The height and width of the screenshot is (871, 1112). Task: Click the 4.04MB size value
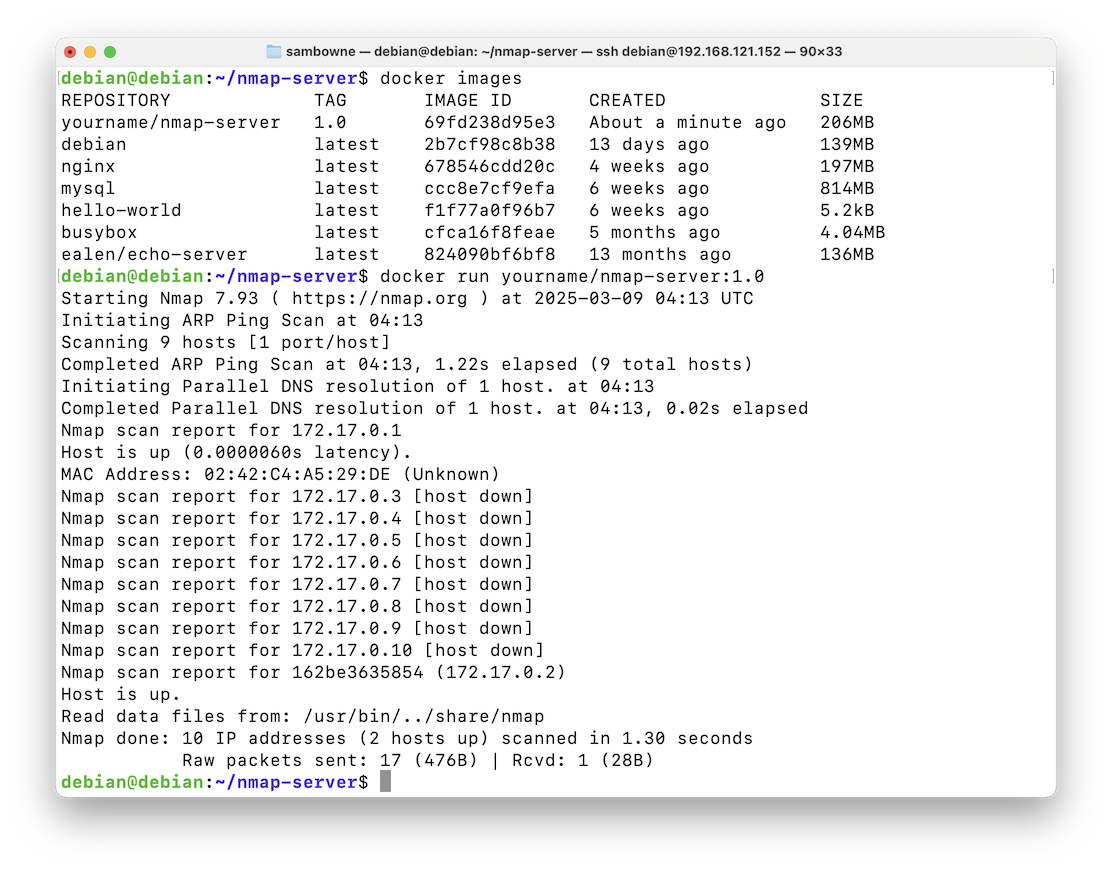pyautogui.click(x=852, y=232)
